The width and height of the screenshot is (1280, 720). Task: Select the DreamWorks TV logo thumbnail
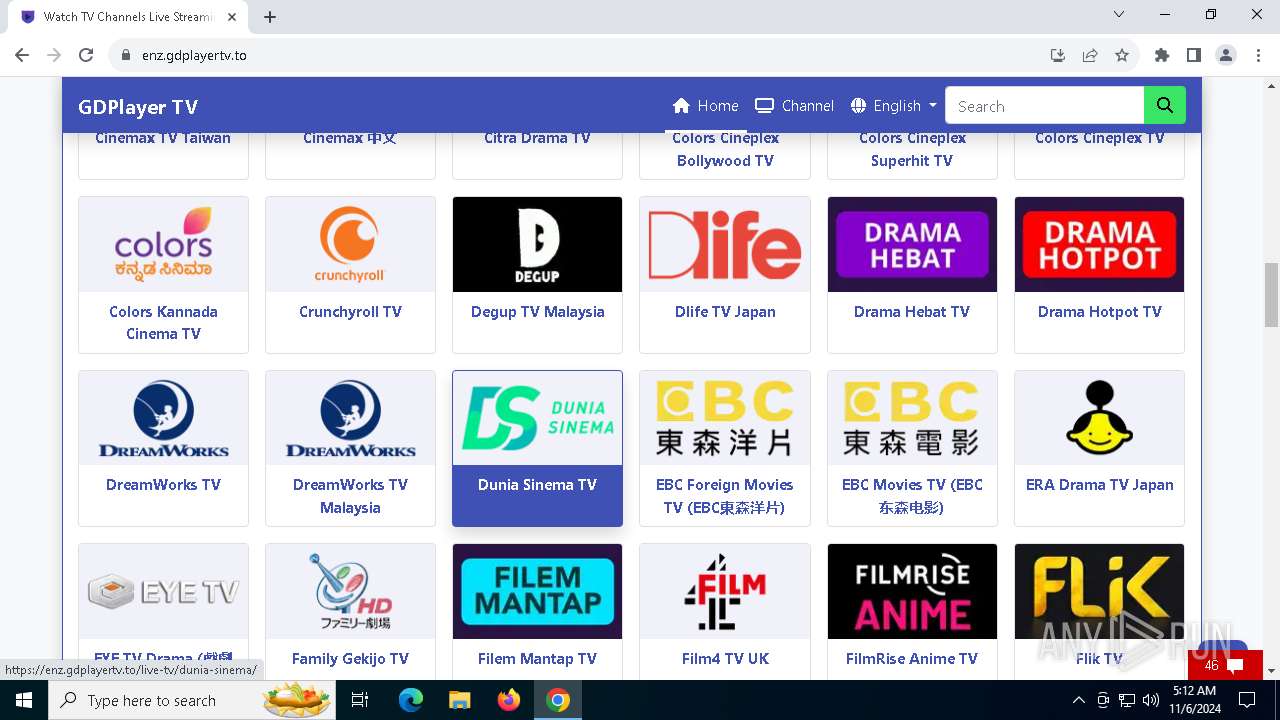163,418
